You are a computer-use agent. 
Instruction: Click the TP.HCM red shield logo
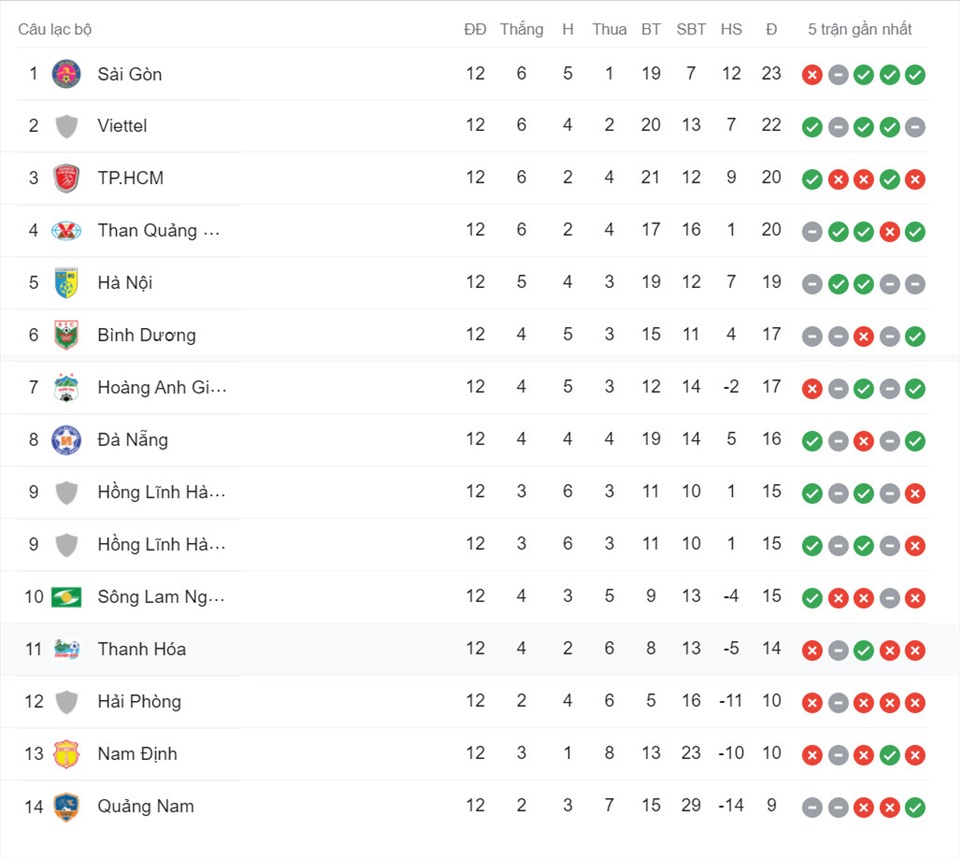[66, 178]
